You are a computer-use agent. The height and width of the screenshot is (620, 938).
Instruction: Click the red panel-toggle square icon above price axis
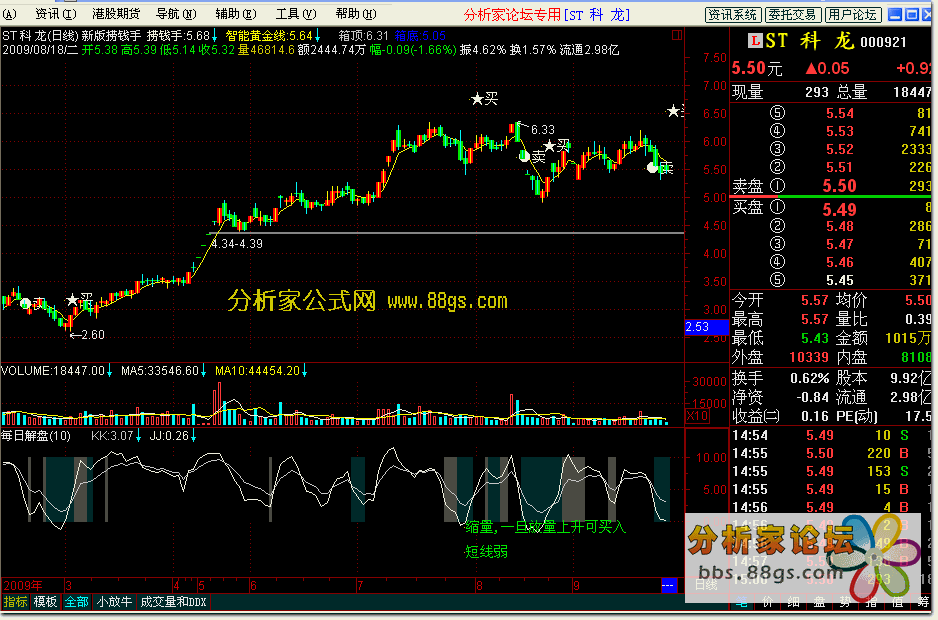click(x=677, y=35)
